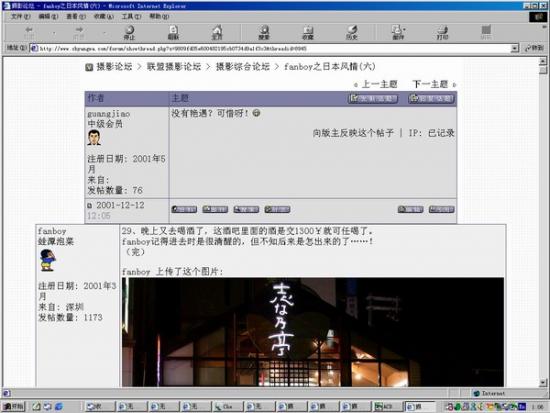
Task: Open the Favorites (收藏) toolbar pane
Action: 308,32
